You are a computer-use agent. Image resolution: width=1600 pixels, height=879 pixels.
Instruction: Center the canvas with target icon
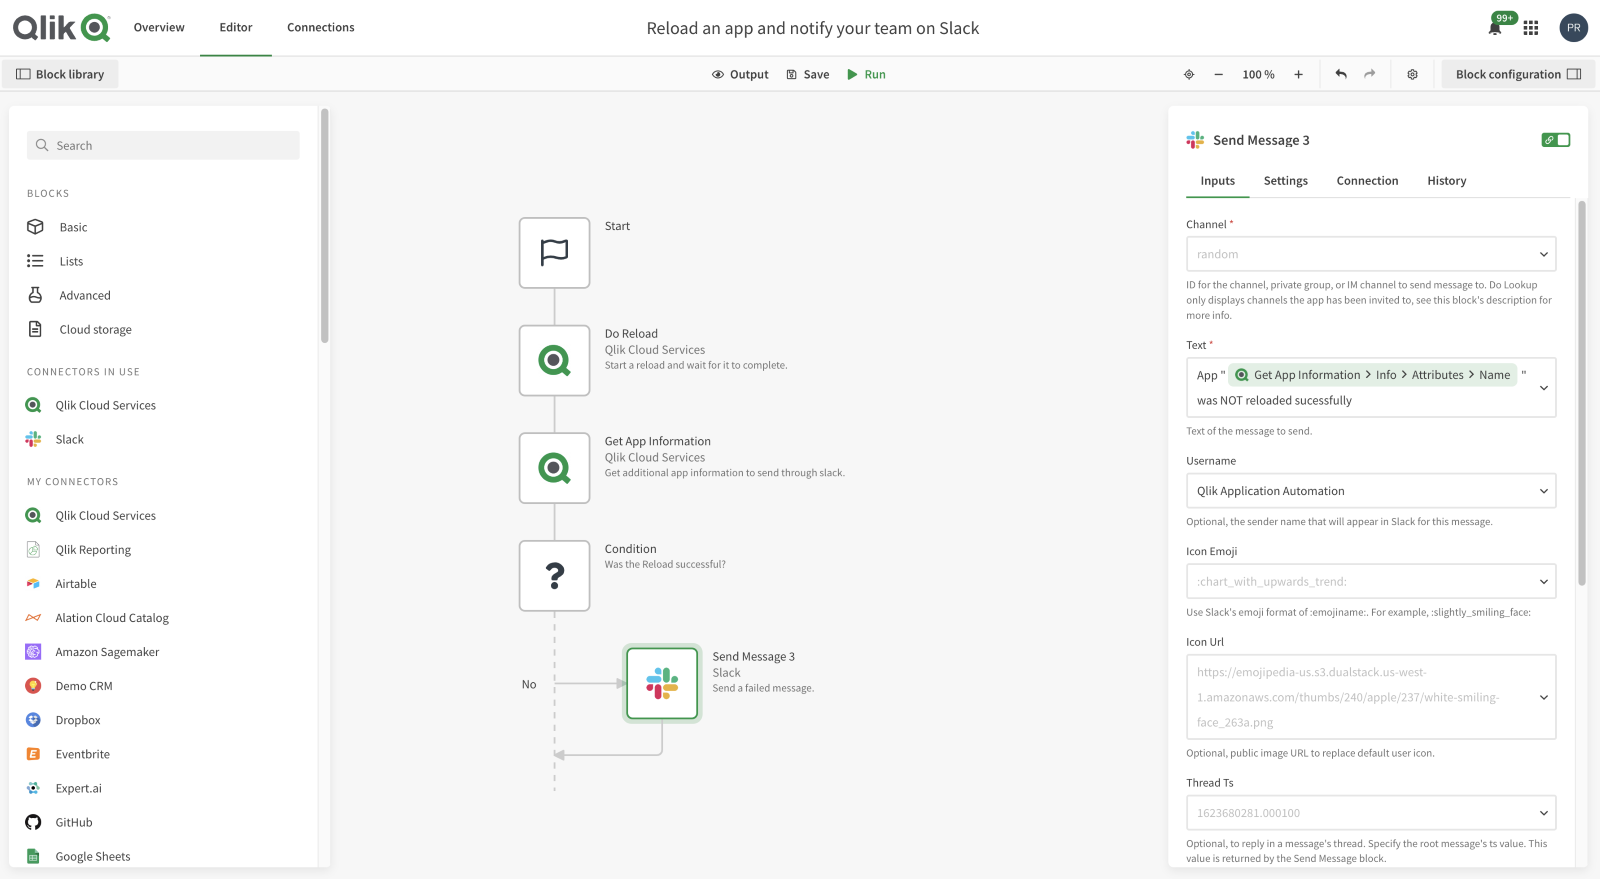1189,74
